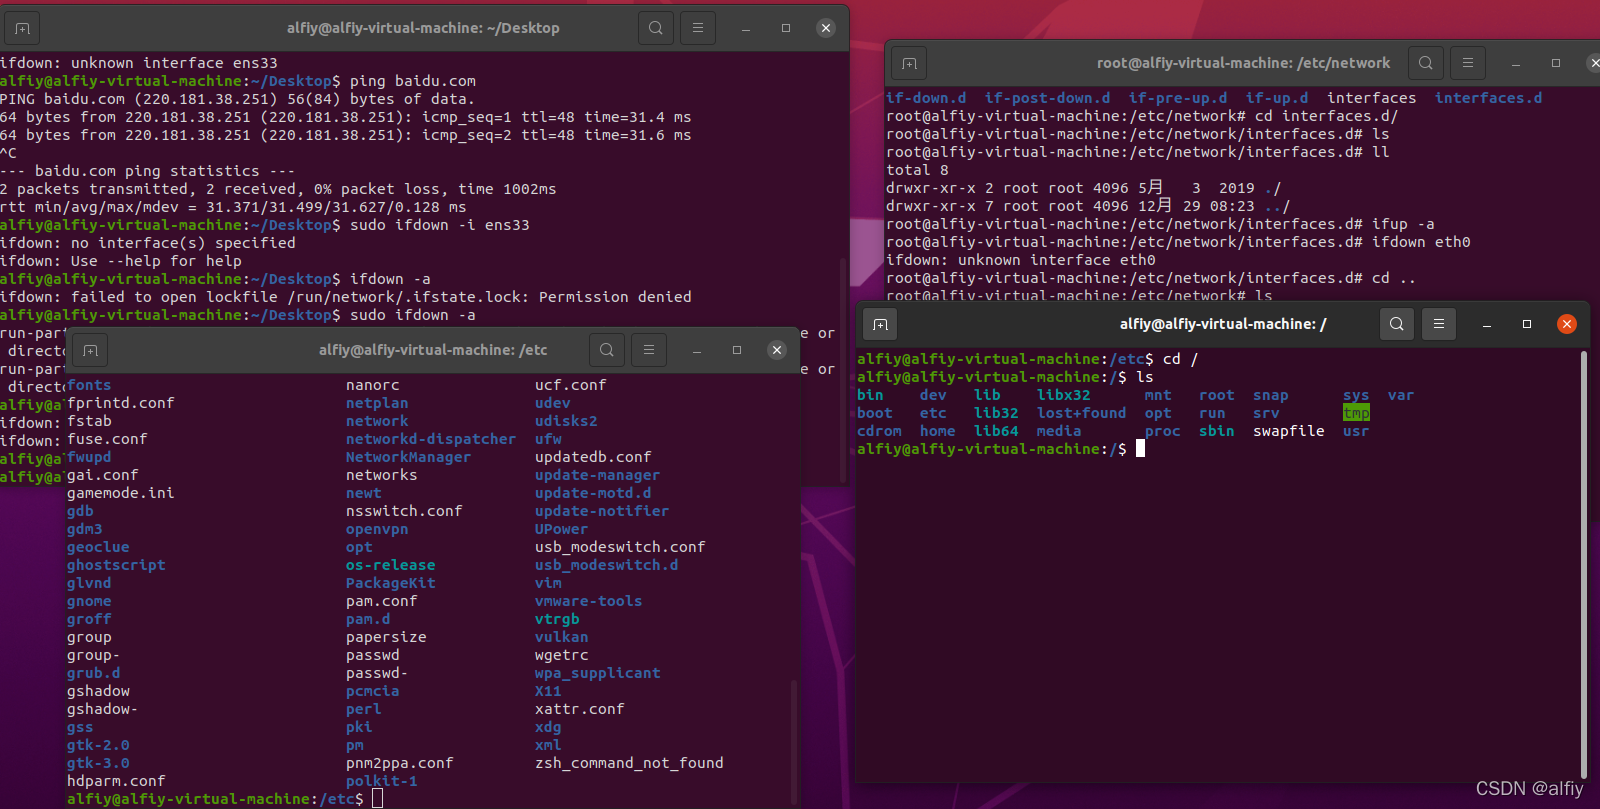Viewport: 1600px width, 809px height.
Task: Open new tab in the /etc terminal
Action: click(90, 350)
